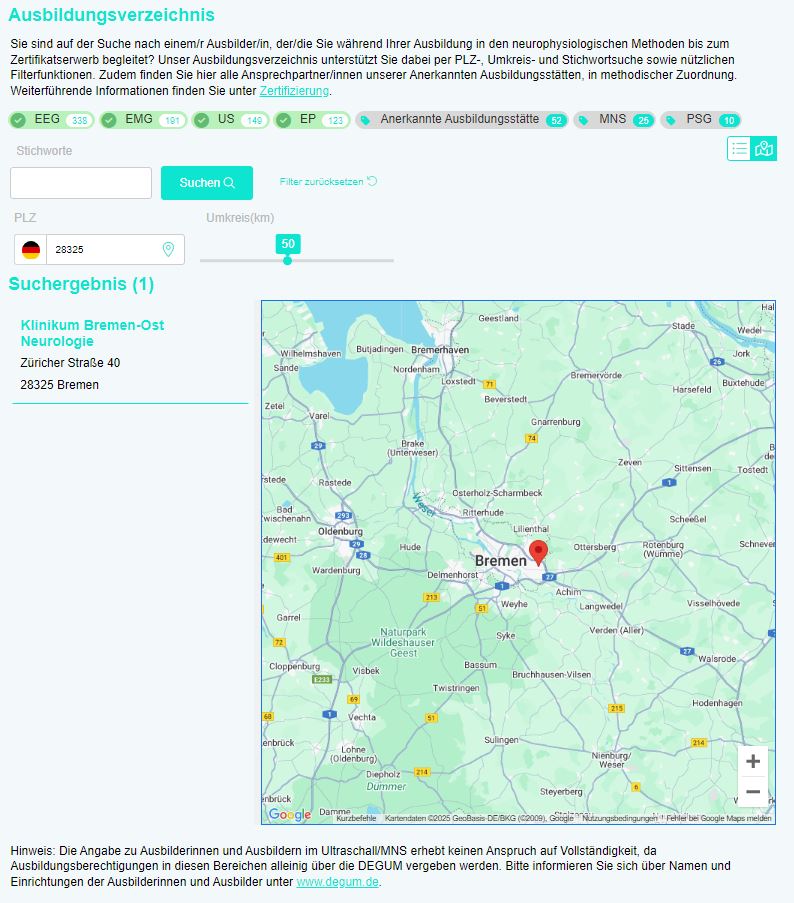Open the German flag country selector

[31, 249]
